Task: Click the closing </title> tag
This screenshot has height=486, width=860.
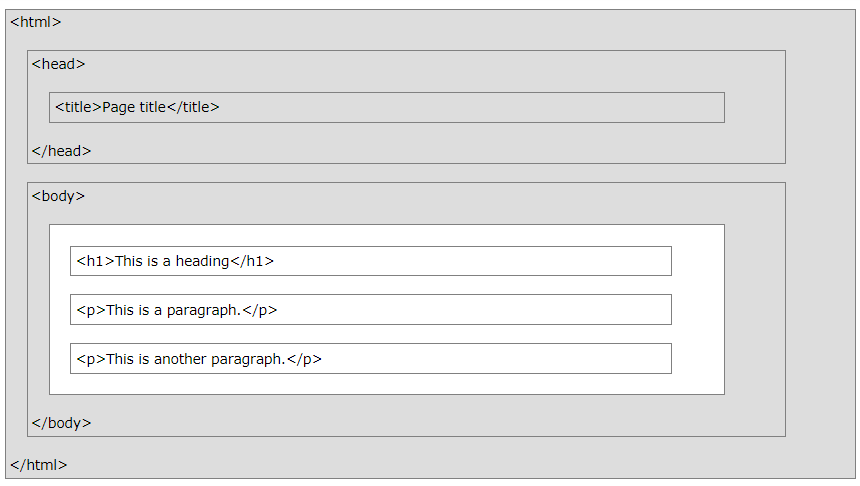Action: pyautogui.click(x=193, y=107)
